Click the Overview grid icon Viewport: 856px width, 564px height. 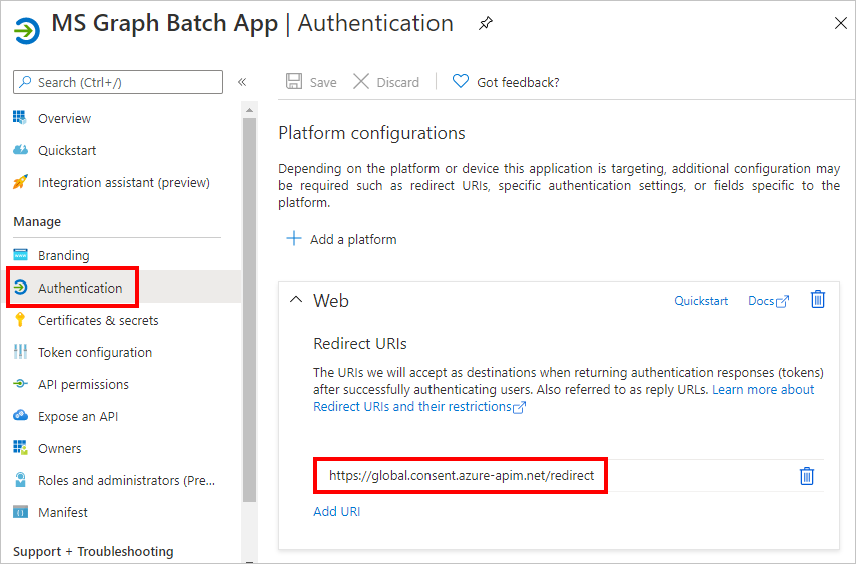click(x=20, y=117)
